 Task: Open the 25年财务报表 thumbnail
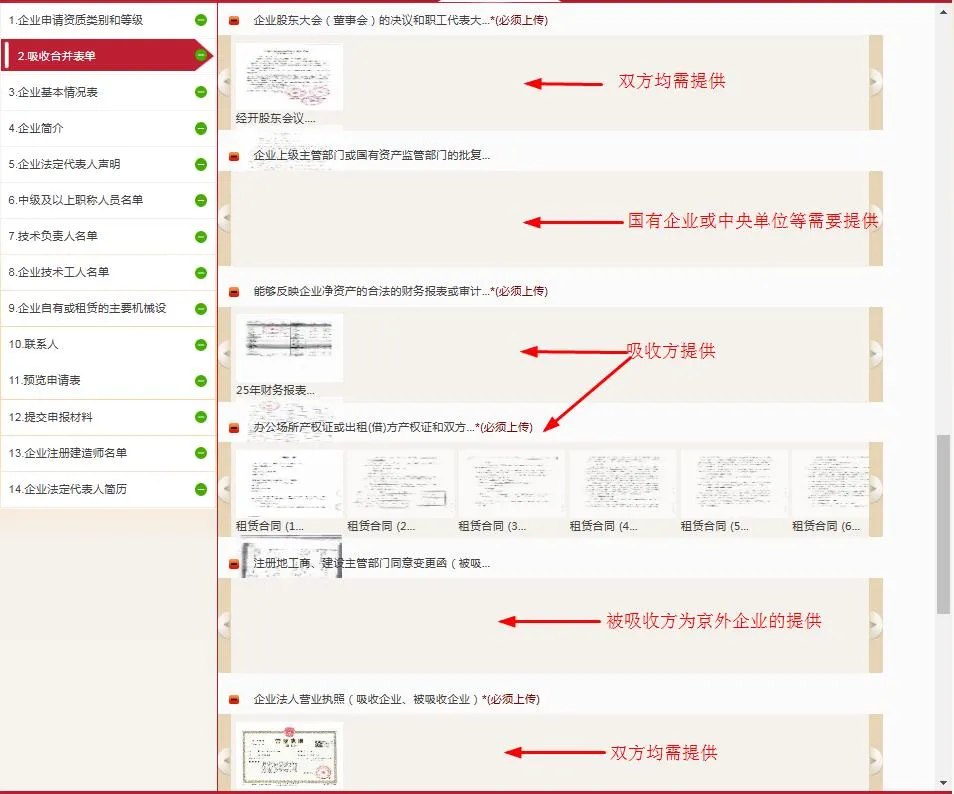point(289,348)
